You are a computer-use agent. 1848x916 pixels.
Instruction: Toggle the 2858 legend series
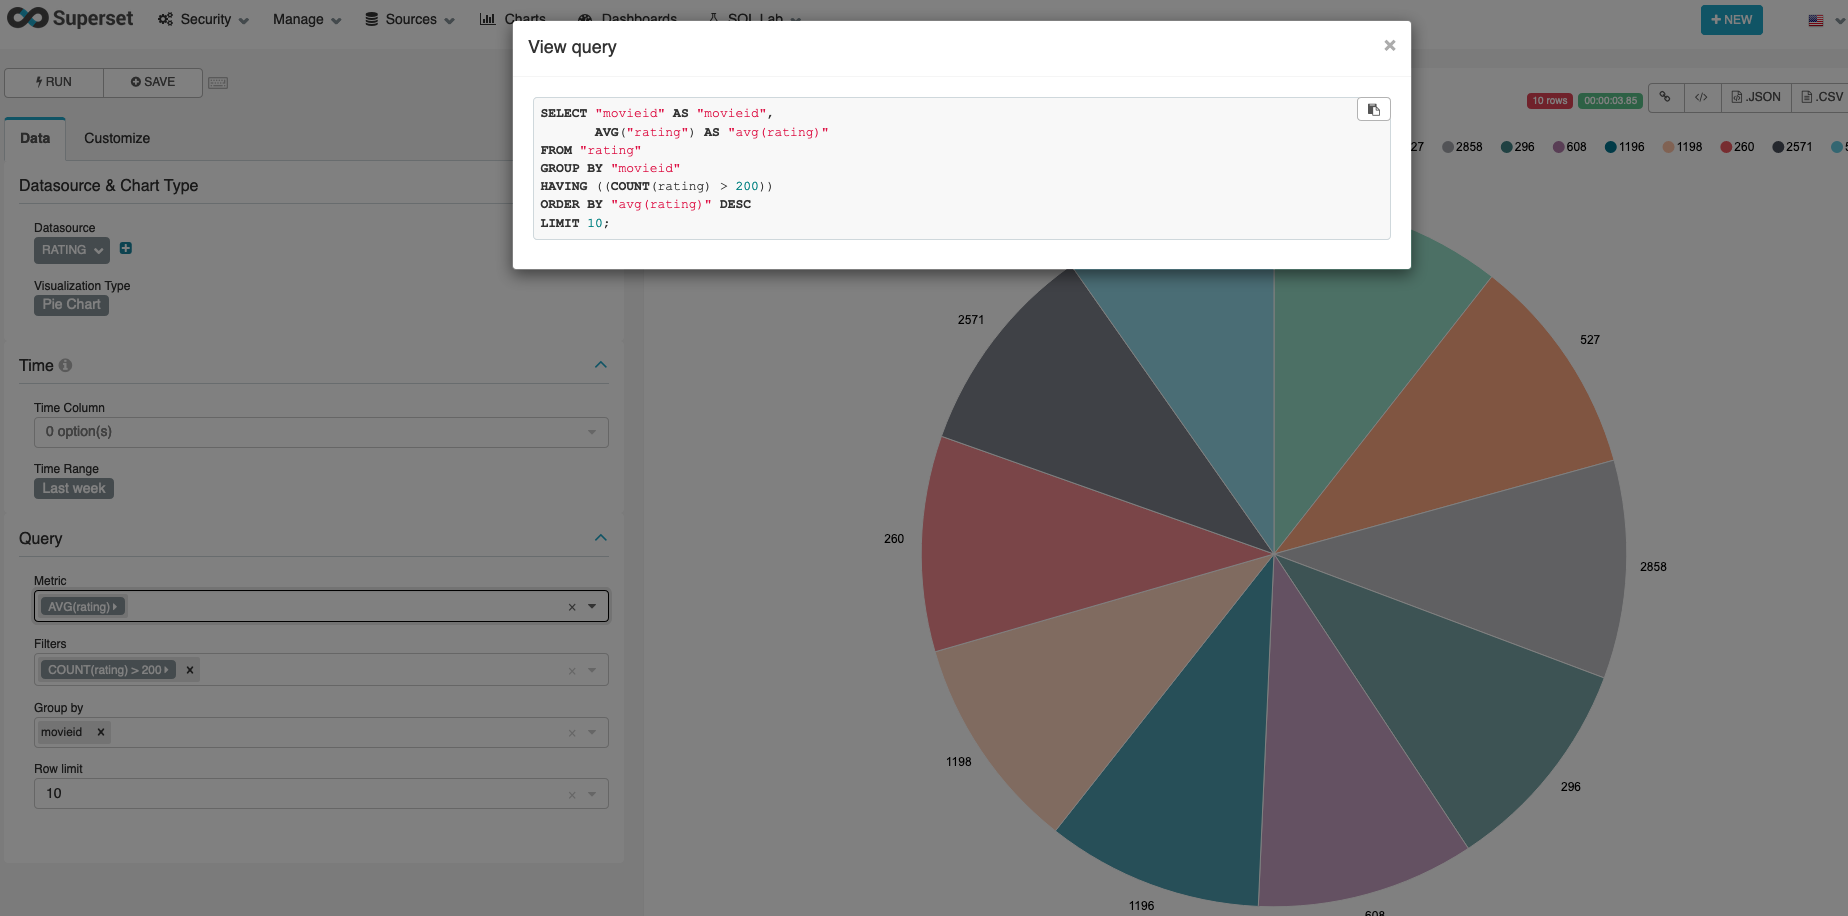coord(1462,147)
